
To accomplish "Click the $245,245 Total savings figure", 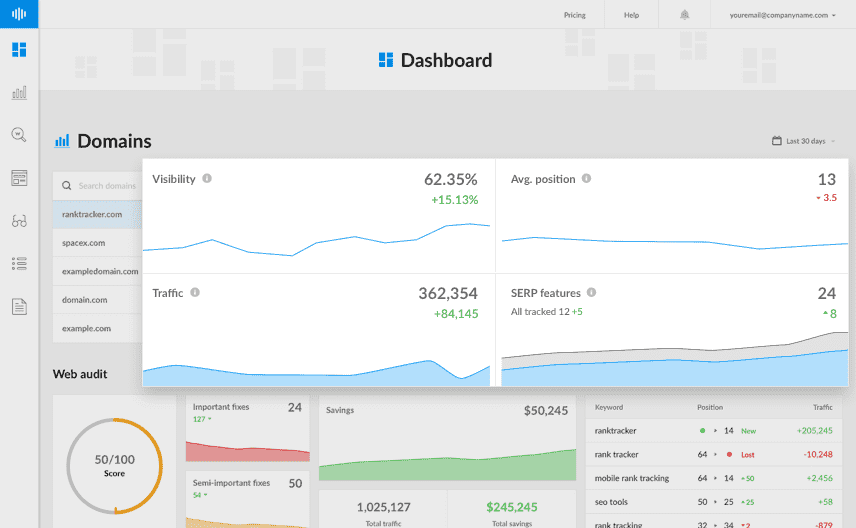I will 512,507.
